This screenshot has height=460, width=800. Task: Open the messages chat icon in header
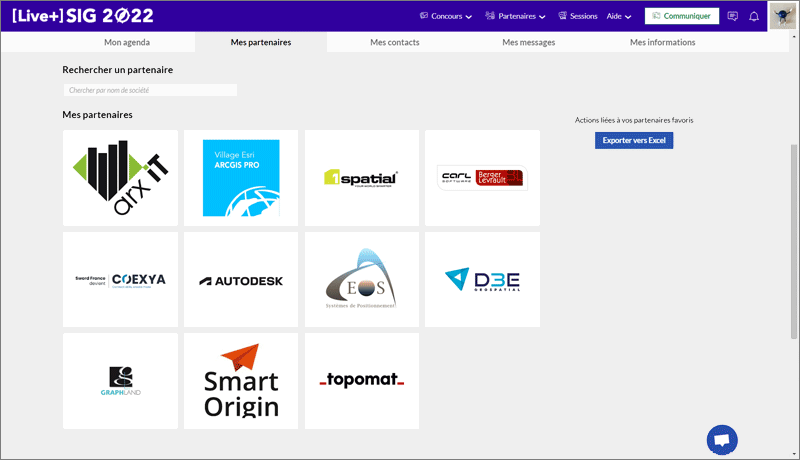point(733,16)
